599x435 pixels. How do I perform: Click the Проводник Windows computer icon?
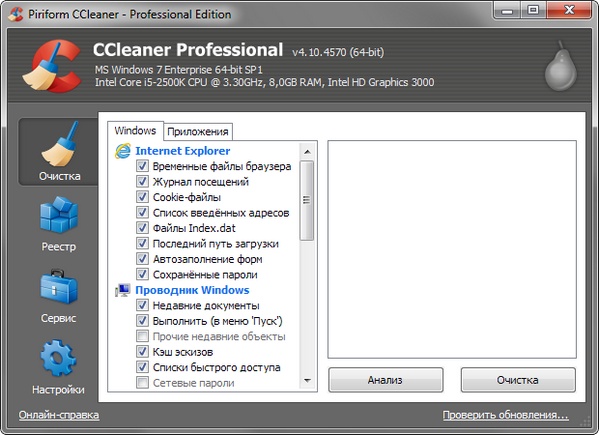coord(123,290)
